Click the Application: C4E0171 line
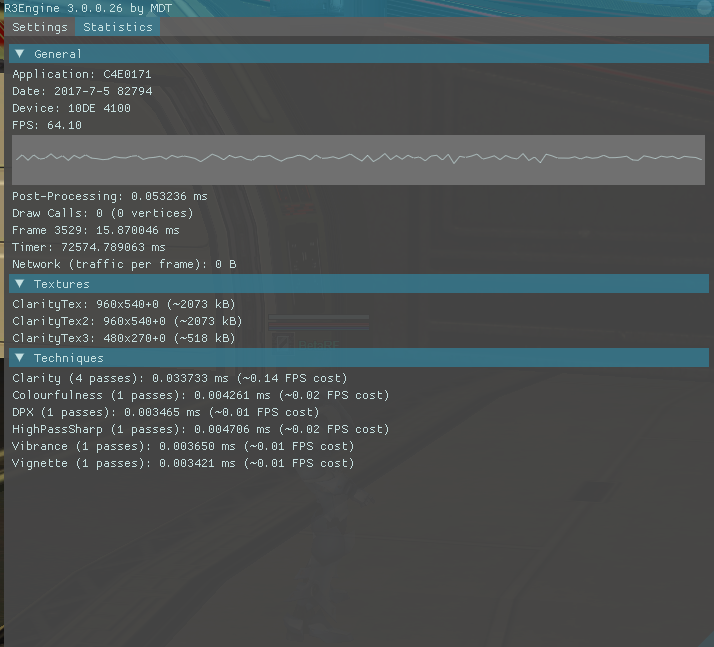 [x=82, y=74]
